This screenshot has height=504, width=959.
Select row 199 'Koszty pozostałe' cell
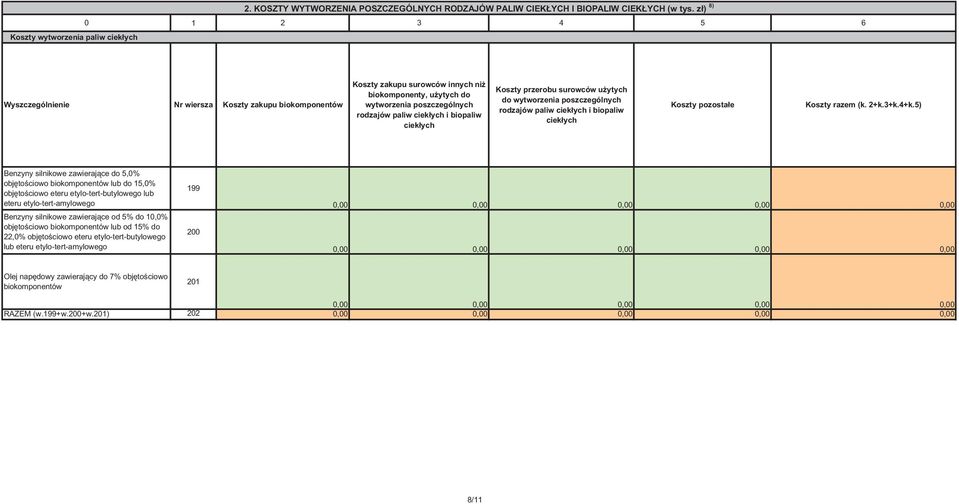[x=702, y=188]
